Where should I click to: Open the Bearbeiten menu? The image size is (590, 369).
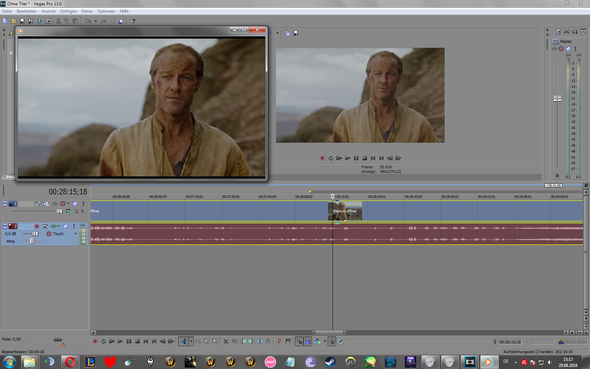tap(26, 11)
